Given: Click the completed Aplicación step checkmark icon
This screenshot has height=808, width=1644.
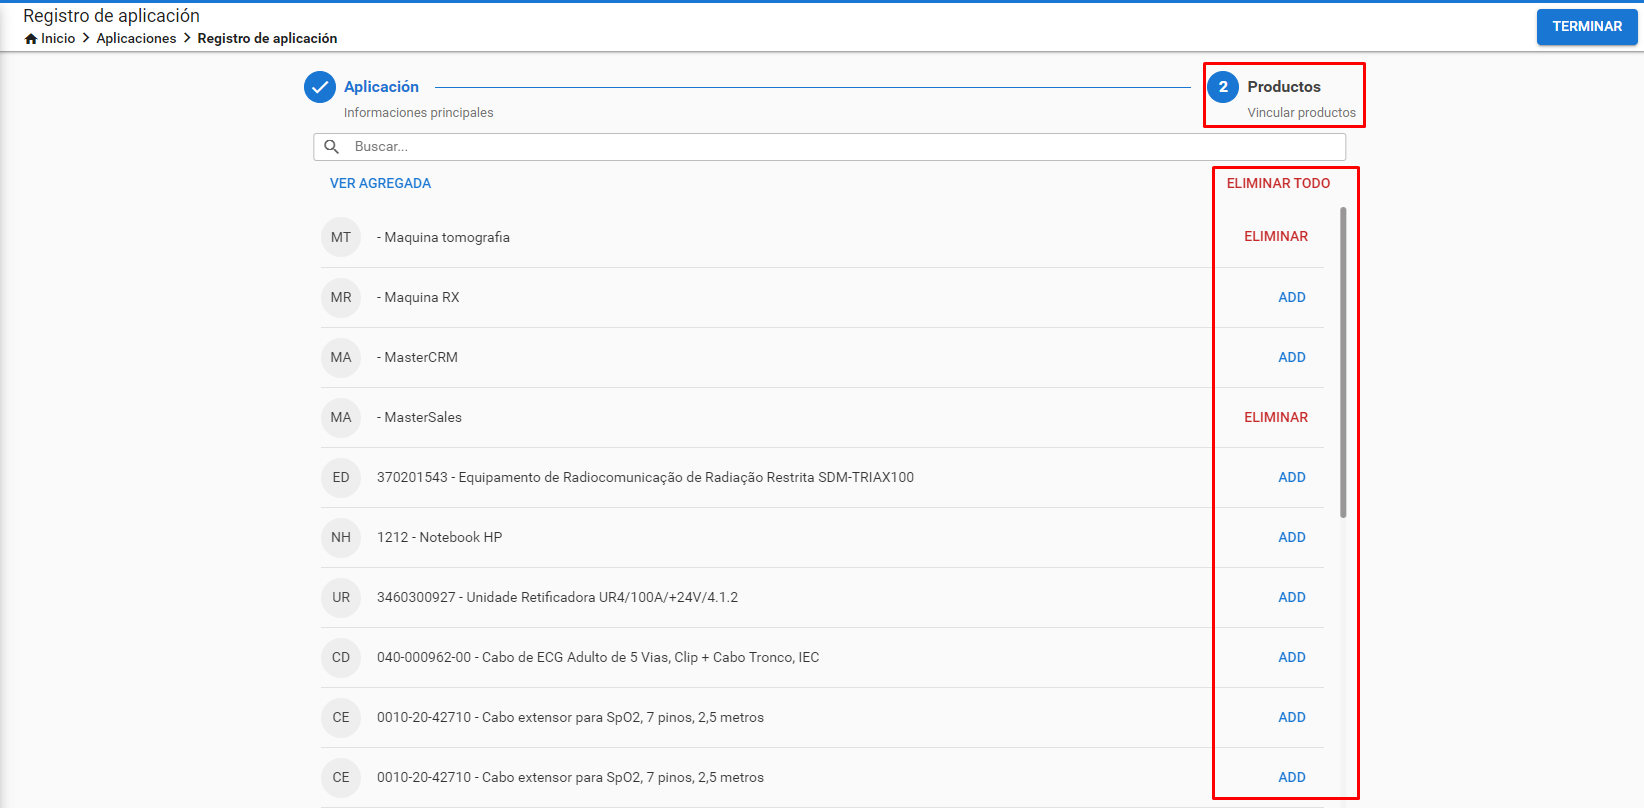Looking at the screenshot, I should 320,87.
